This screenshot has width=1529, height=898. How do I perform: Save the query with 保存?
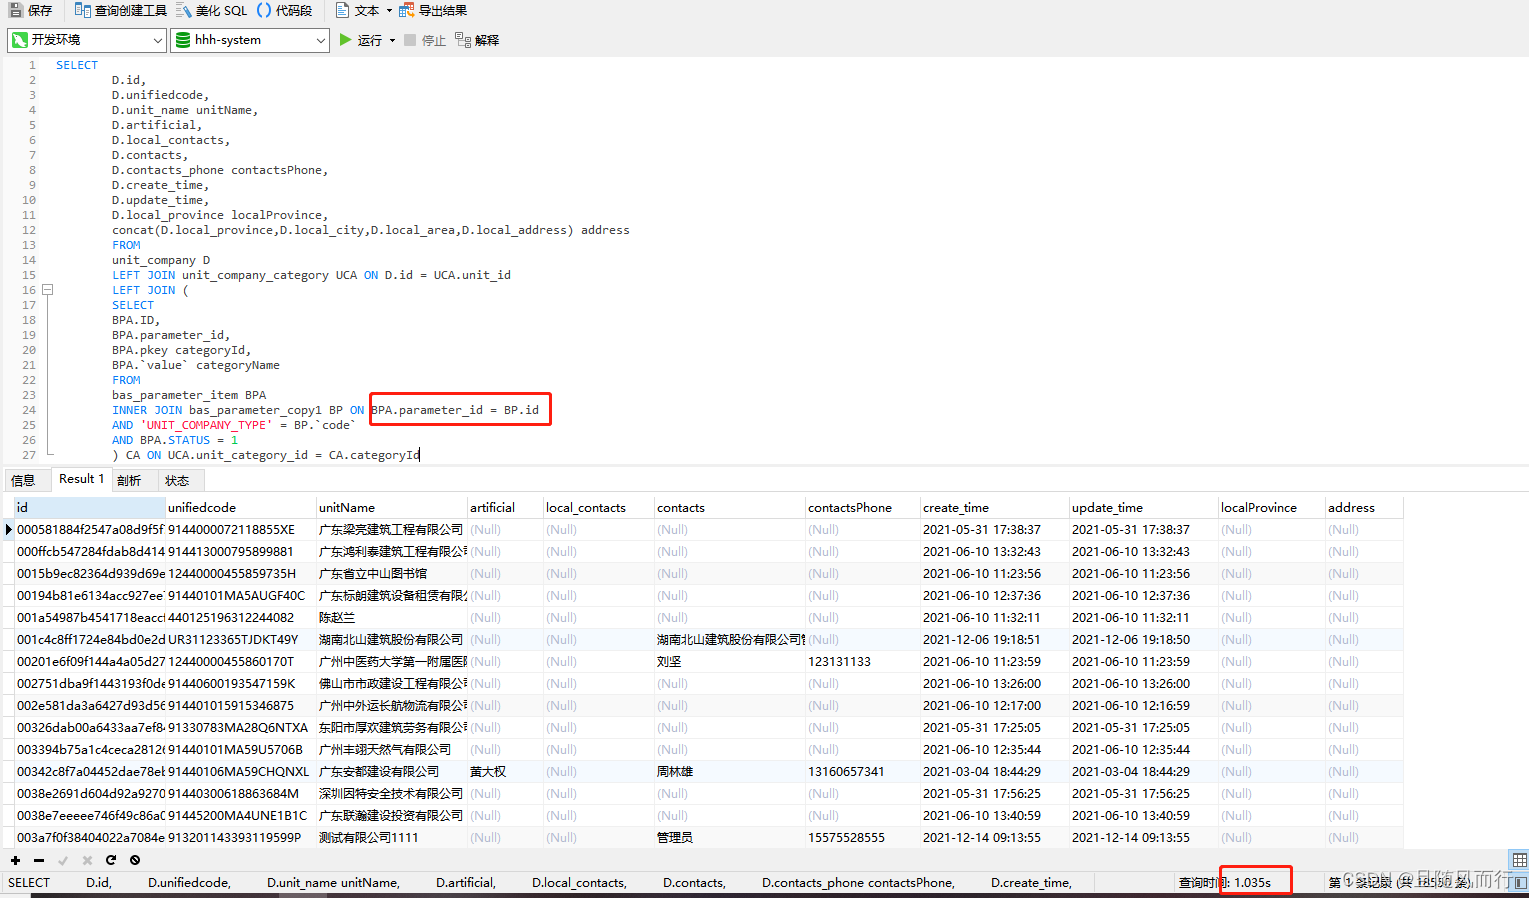30,10
